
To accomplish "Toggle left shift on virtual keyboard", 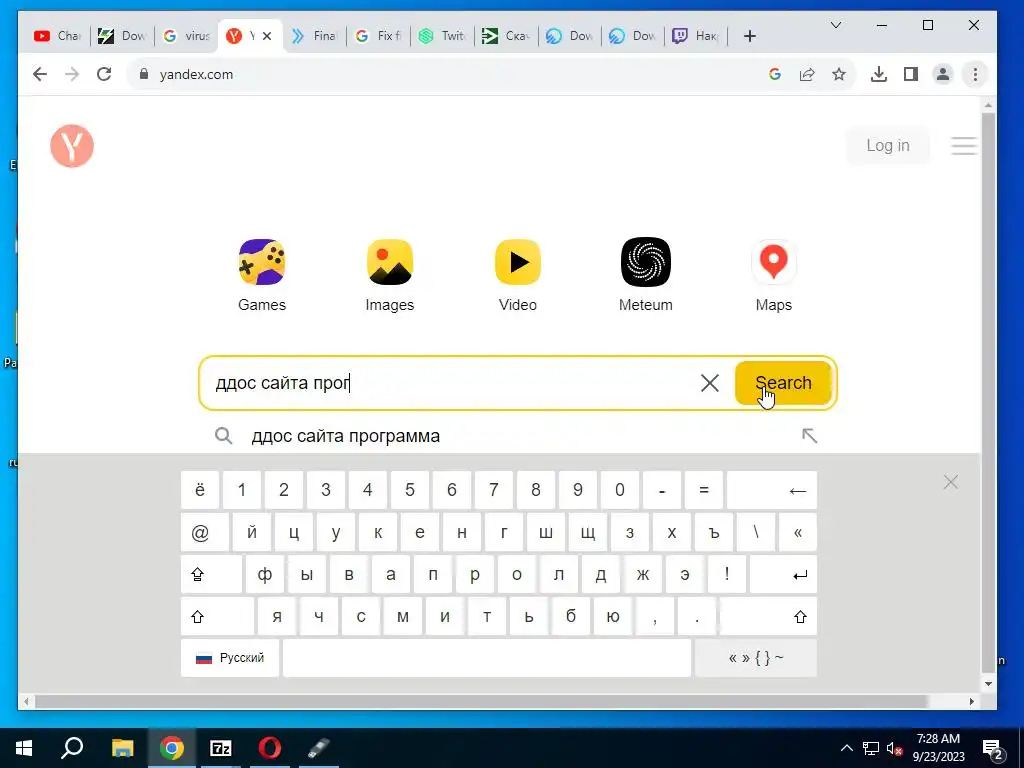I will tap(217, 616).
